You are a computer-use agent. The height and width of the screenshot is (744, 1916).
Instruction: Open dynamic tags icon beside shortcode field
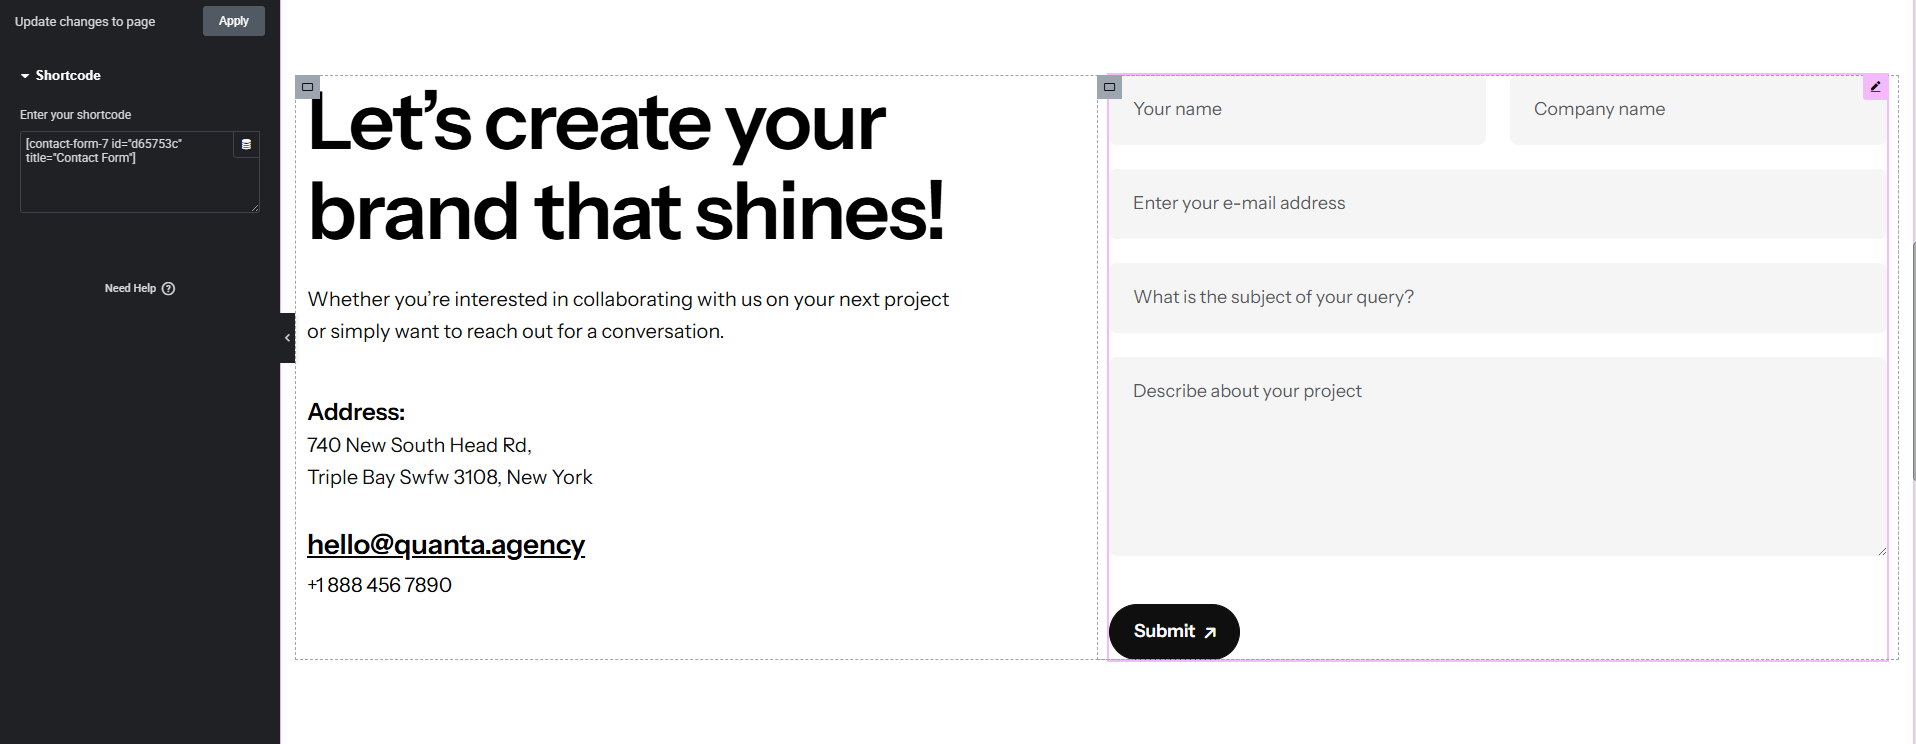(246, 145)
